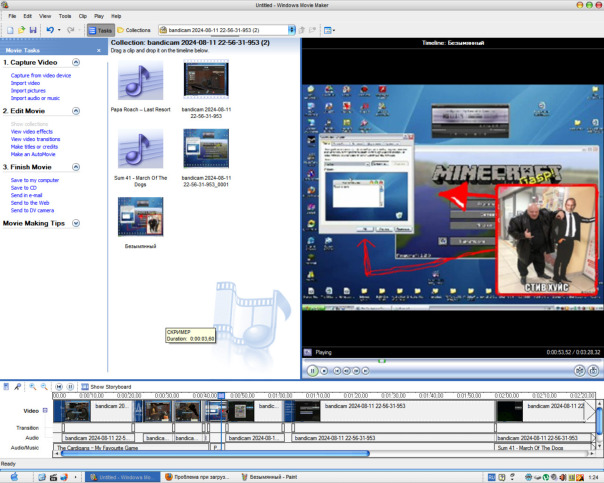Click the preview seek bar
This screenshot has width=604, height=483.
[450, 360]
